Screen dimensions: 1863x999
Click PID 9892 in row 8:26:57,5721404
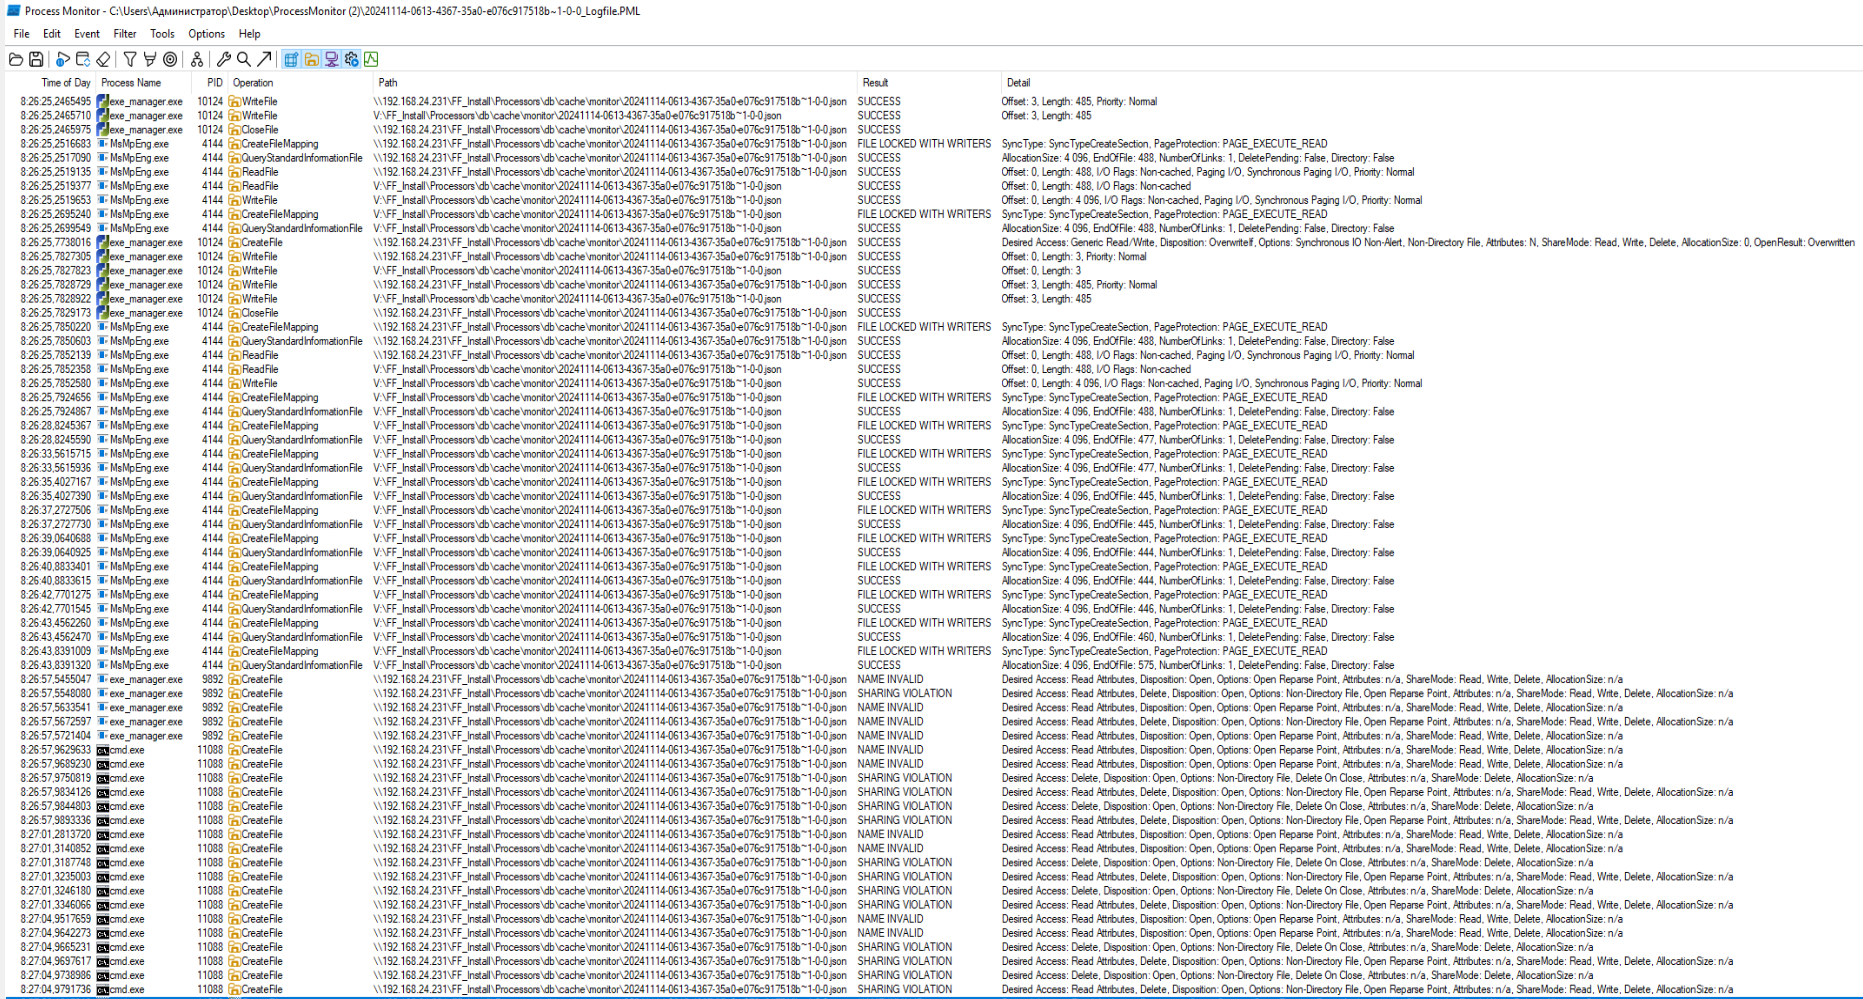click(213, 736)
